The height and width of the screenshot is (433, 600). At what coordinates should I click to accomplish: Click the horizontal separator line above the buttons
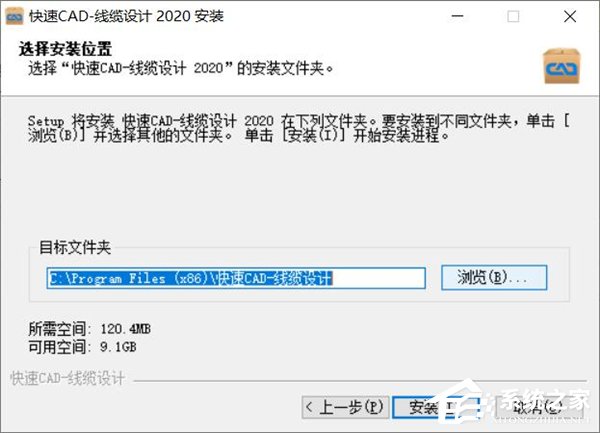[360, 381]
